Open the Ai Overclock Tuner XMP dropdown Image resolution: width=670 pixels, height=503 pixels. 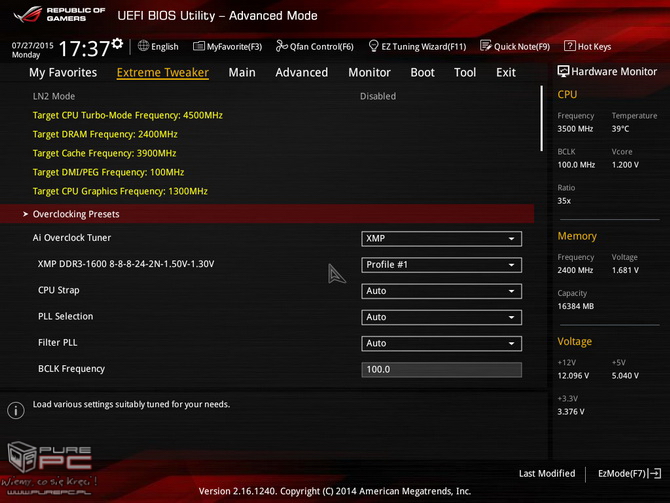pos(441,238)
